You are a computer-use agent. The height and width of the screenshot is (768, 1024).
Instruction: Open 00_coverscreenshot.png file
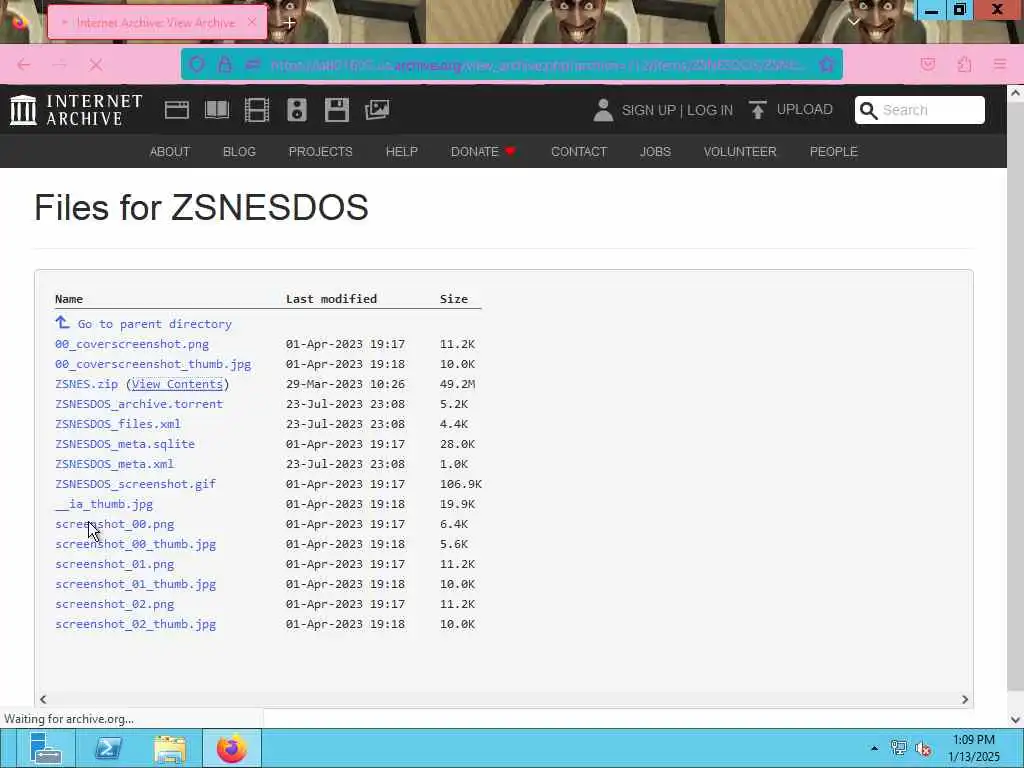point(132,344)
